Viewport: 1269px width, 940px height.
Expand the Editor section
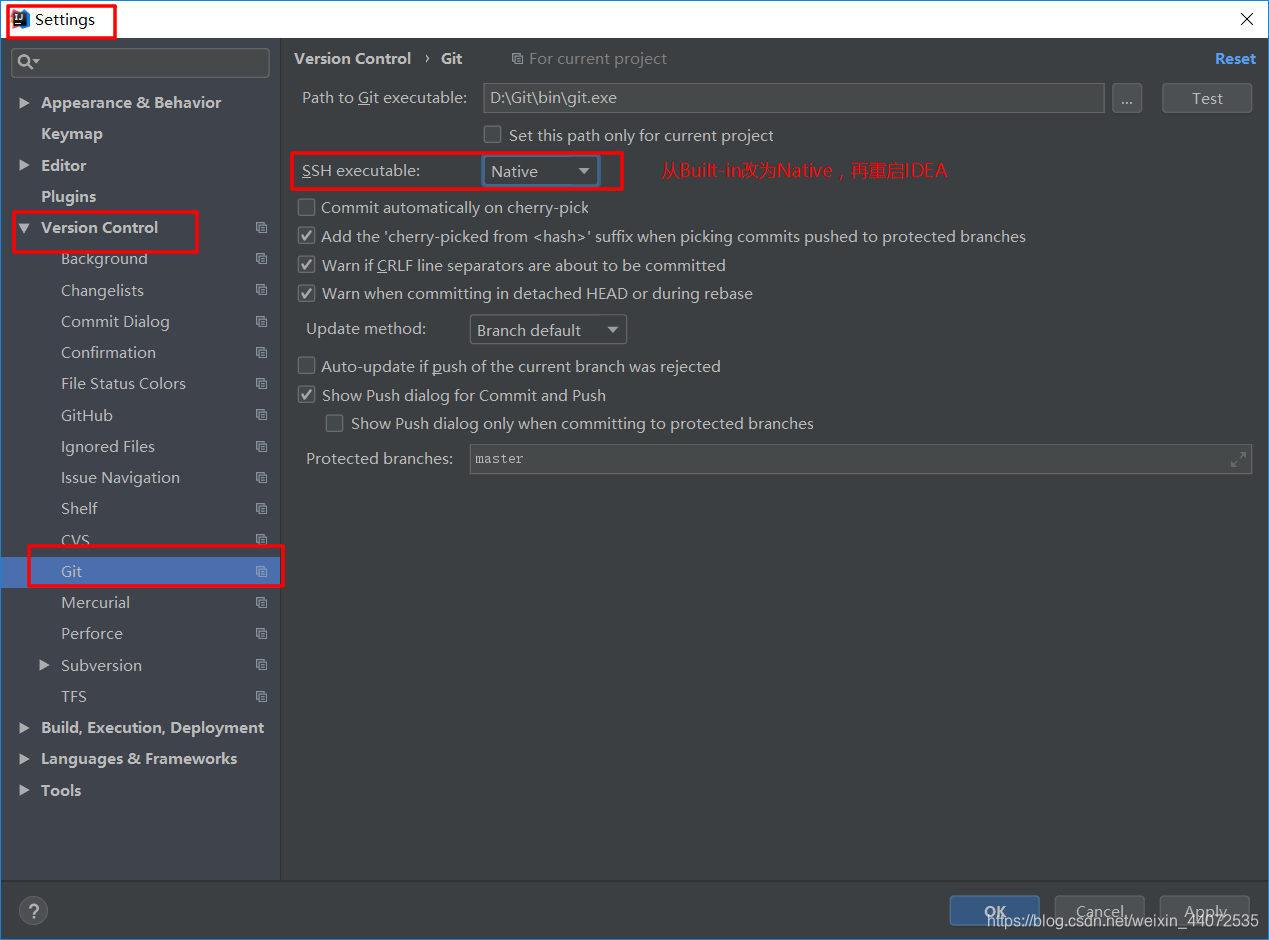24,165
